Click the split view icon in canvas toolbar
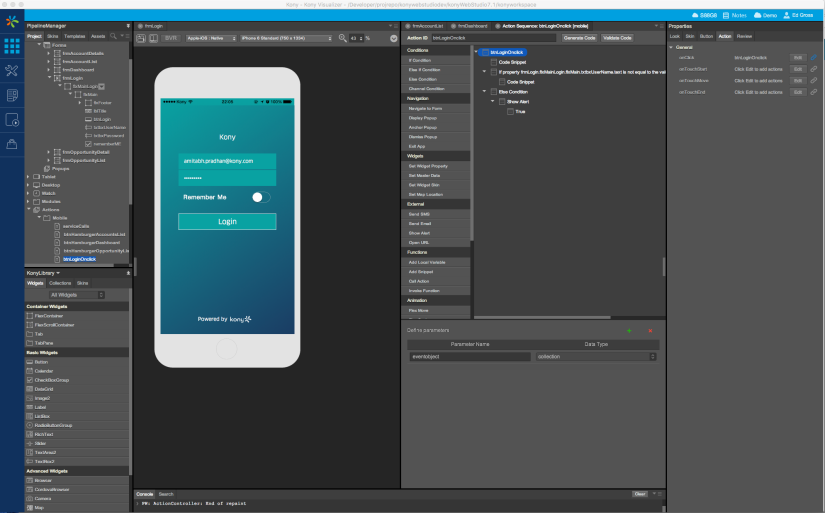 (153, 38)
